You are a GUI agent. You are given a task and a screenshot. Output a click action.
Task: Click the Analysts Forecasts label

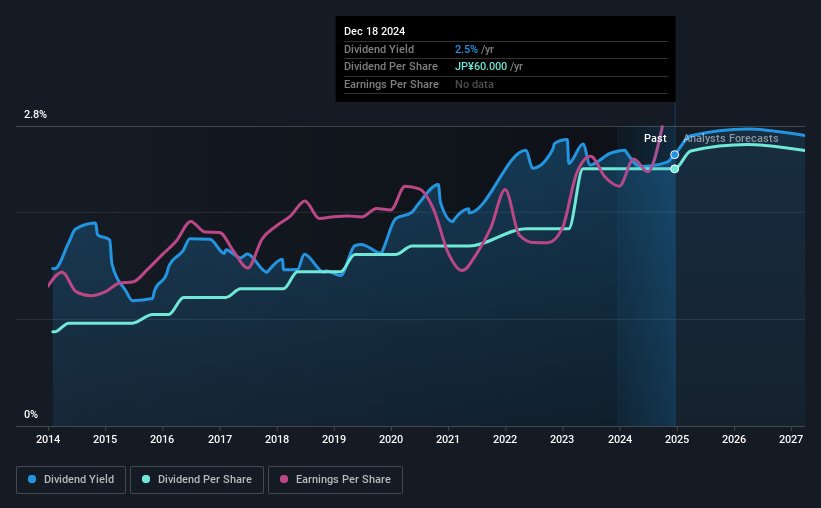pyautogui.click(x=731, y=138)
